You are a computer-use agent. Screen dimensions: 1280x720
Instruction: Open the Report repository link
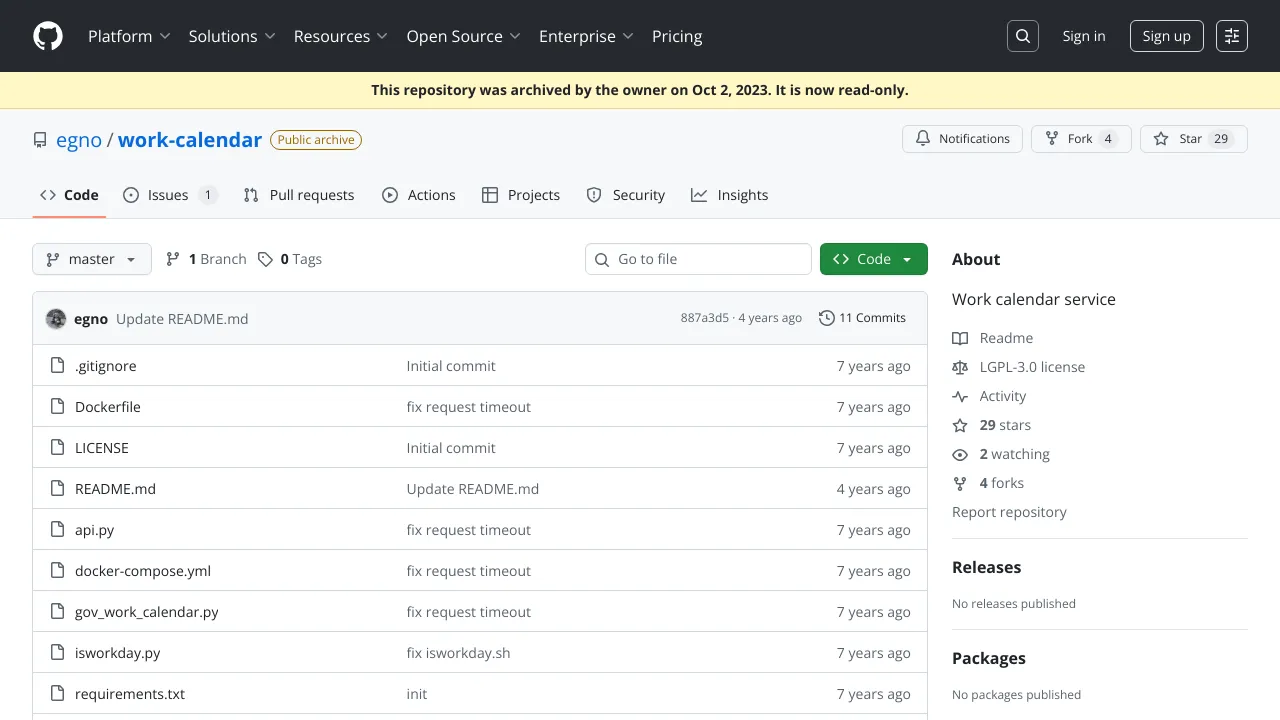(1009, 512)
